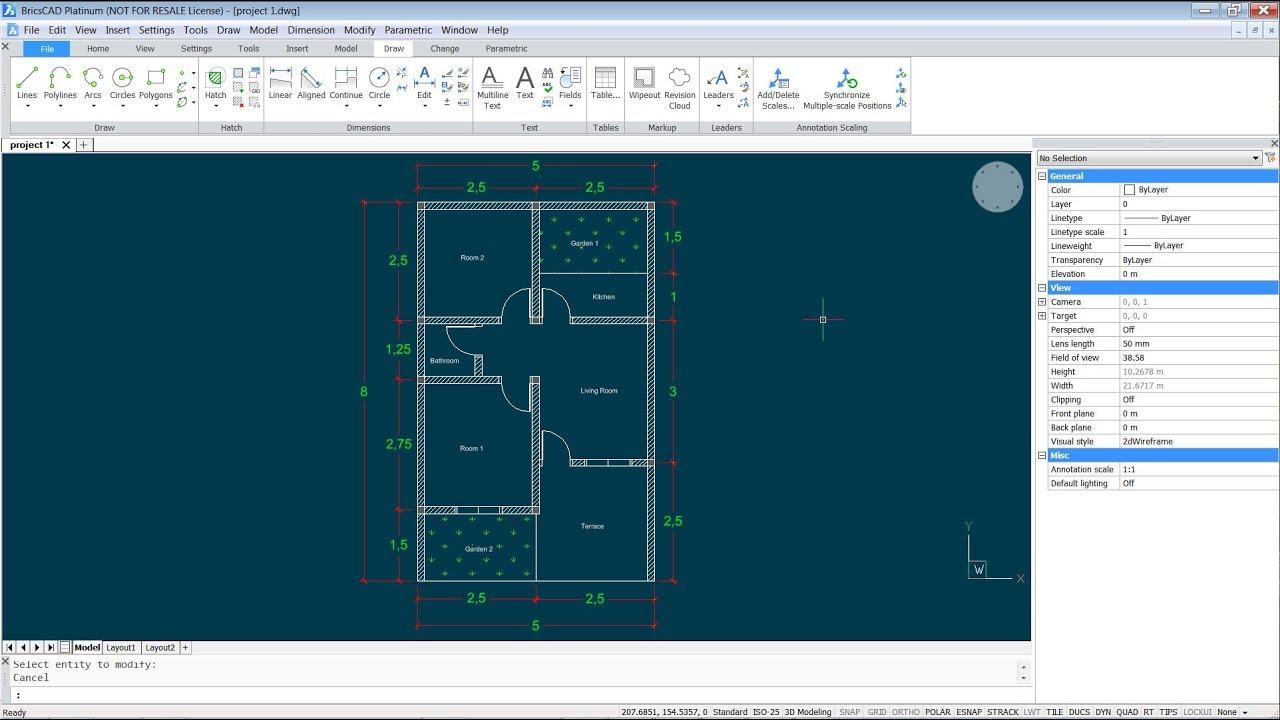Switch to the Insert ribbon tab
The width and height of the screenshot is (1280, 720).
[x=297, y=48]
